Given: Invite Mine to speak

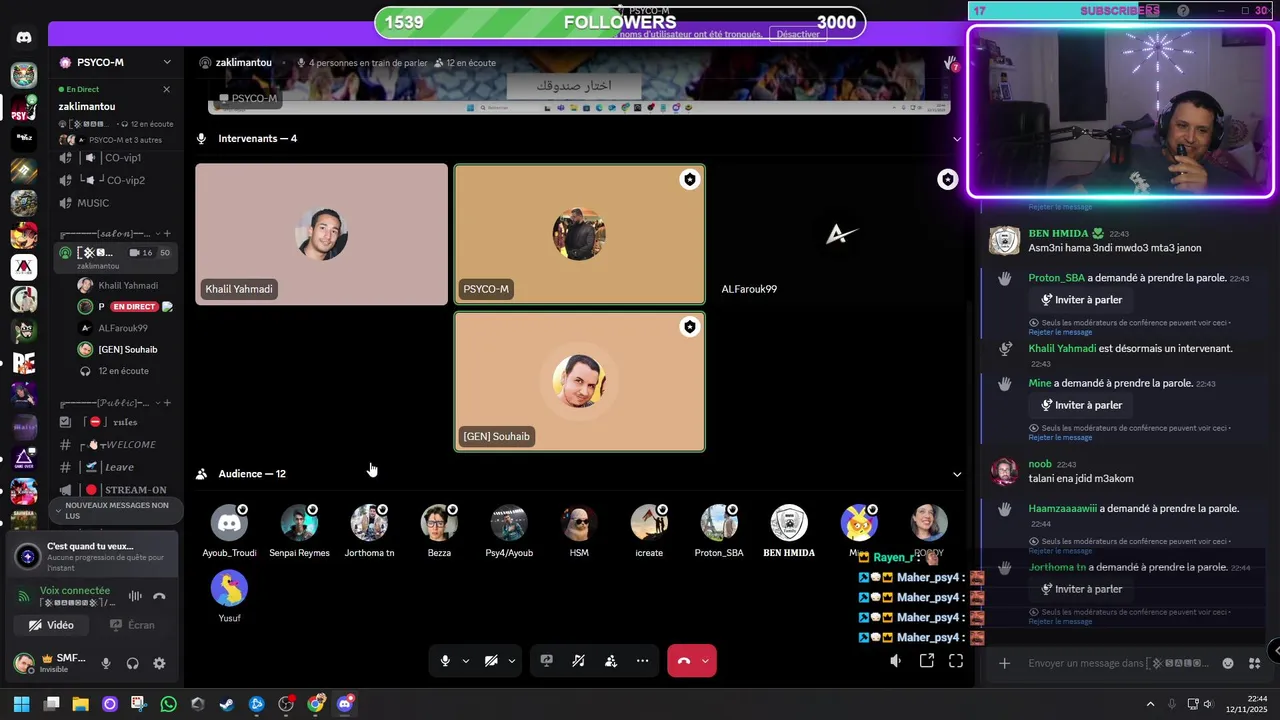Looking at the screenshot, I should tap(1080, 405).
